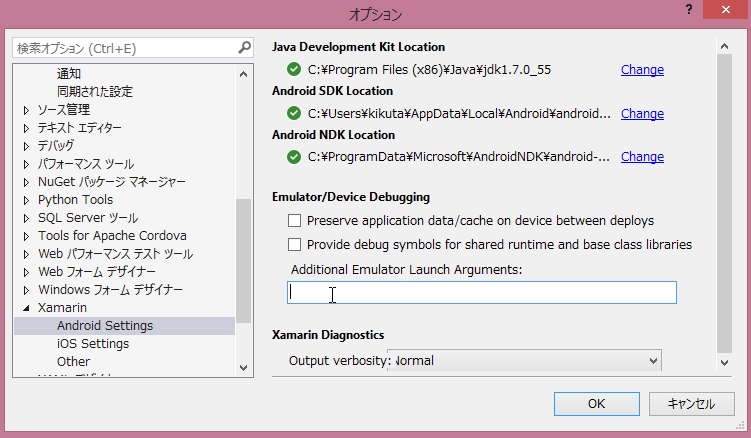Image resolution: width=751 pixels, height=438 pixels.
Task: Click Change link for Java Development Kit
Action: [642, 70]
